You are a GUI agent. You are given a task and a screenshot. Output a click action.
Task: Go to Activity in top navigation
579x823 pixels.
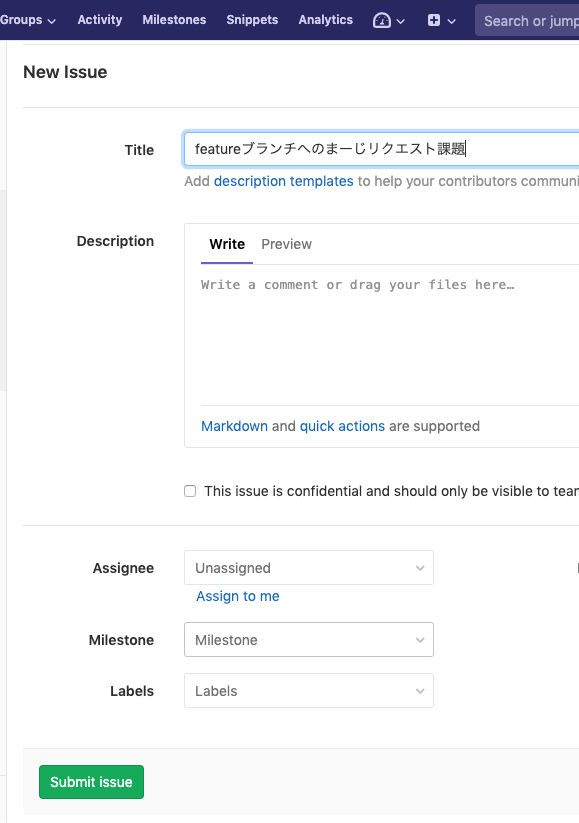coord(100,20)
